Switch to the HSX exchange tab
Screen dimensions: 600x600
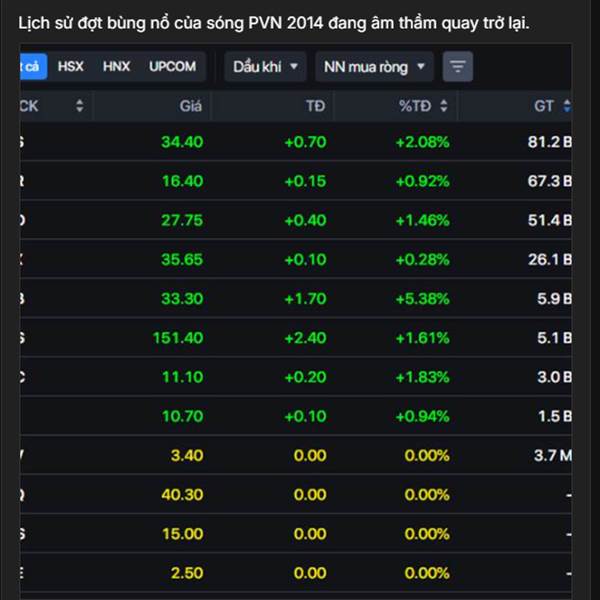(70, 67)
